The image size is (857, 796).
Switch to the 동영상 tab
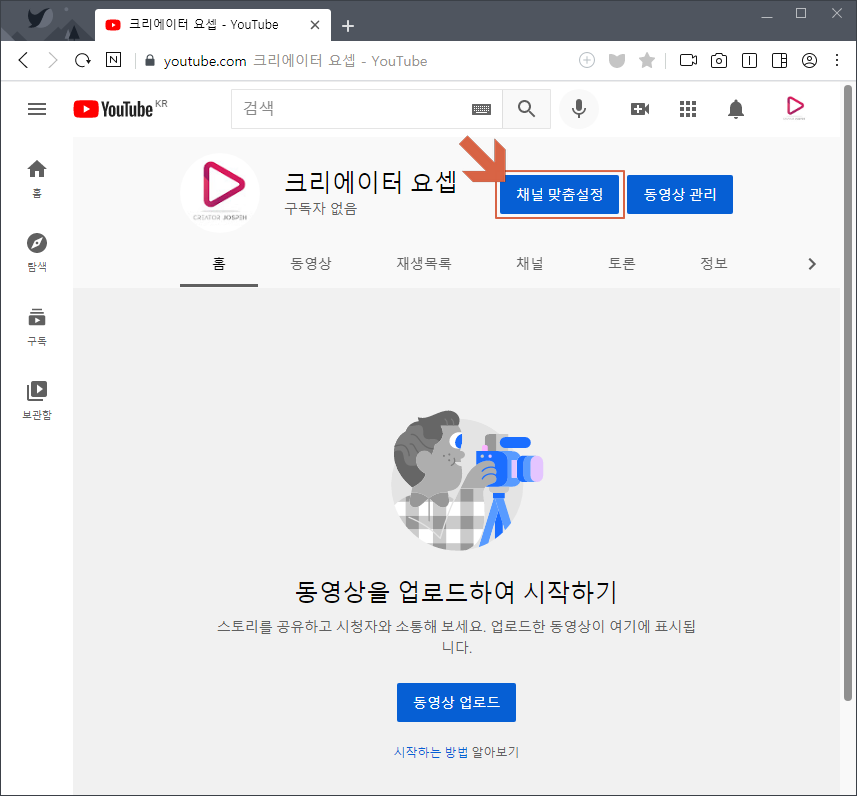310,264
